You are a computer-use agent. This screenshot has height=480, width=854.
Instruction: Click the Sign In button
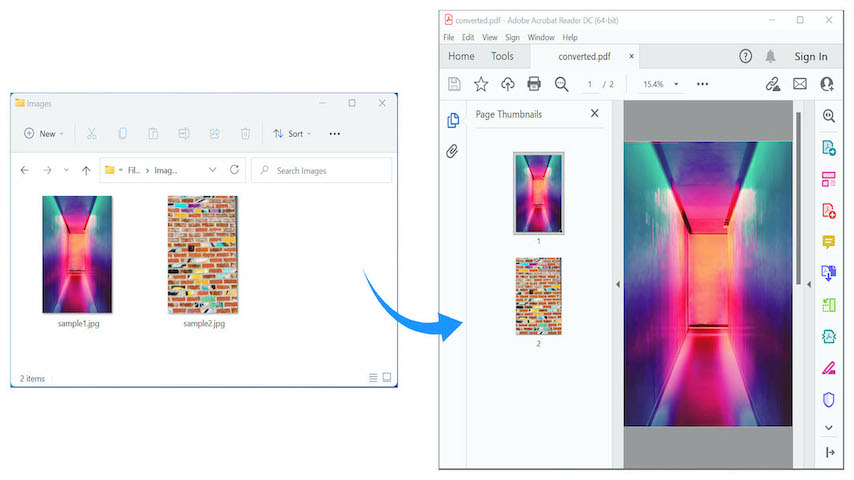point(811,57)
